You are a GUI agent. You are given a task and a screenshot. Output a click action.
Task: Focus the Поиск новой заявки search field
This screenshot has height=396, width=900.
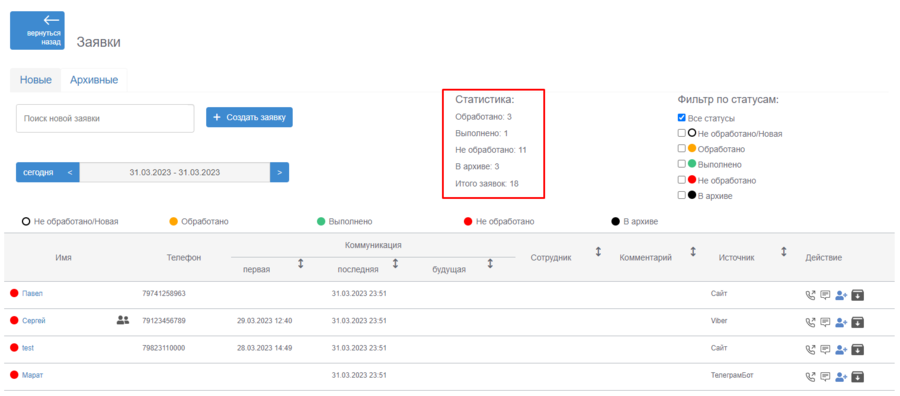105,118
